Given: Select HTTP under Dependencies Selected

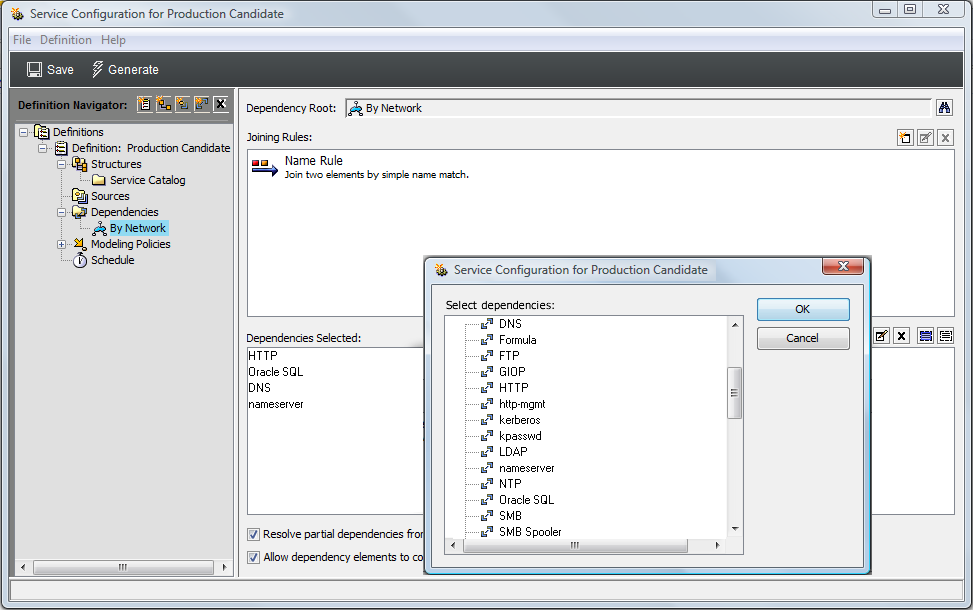Looking at the screenshot, I should pos(262,356).
